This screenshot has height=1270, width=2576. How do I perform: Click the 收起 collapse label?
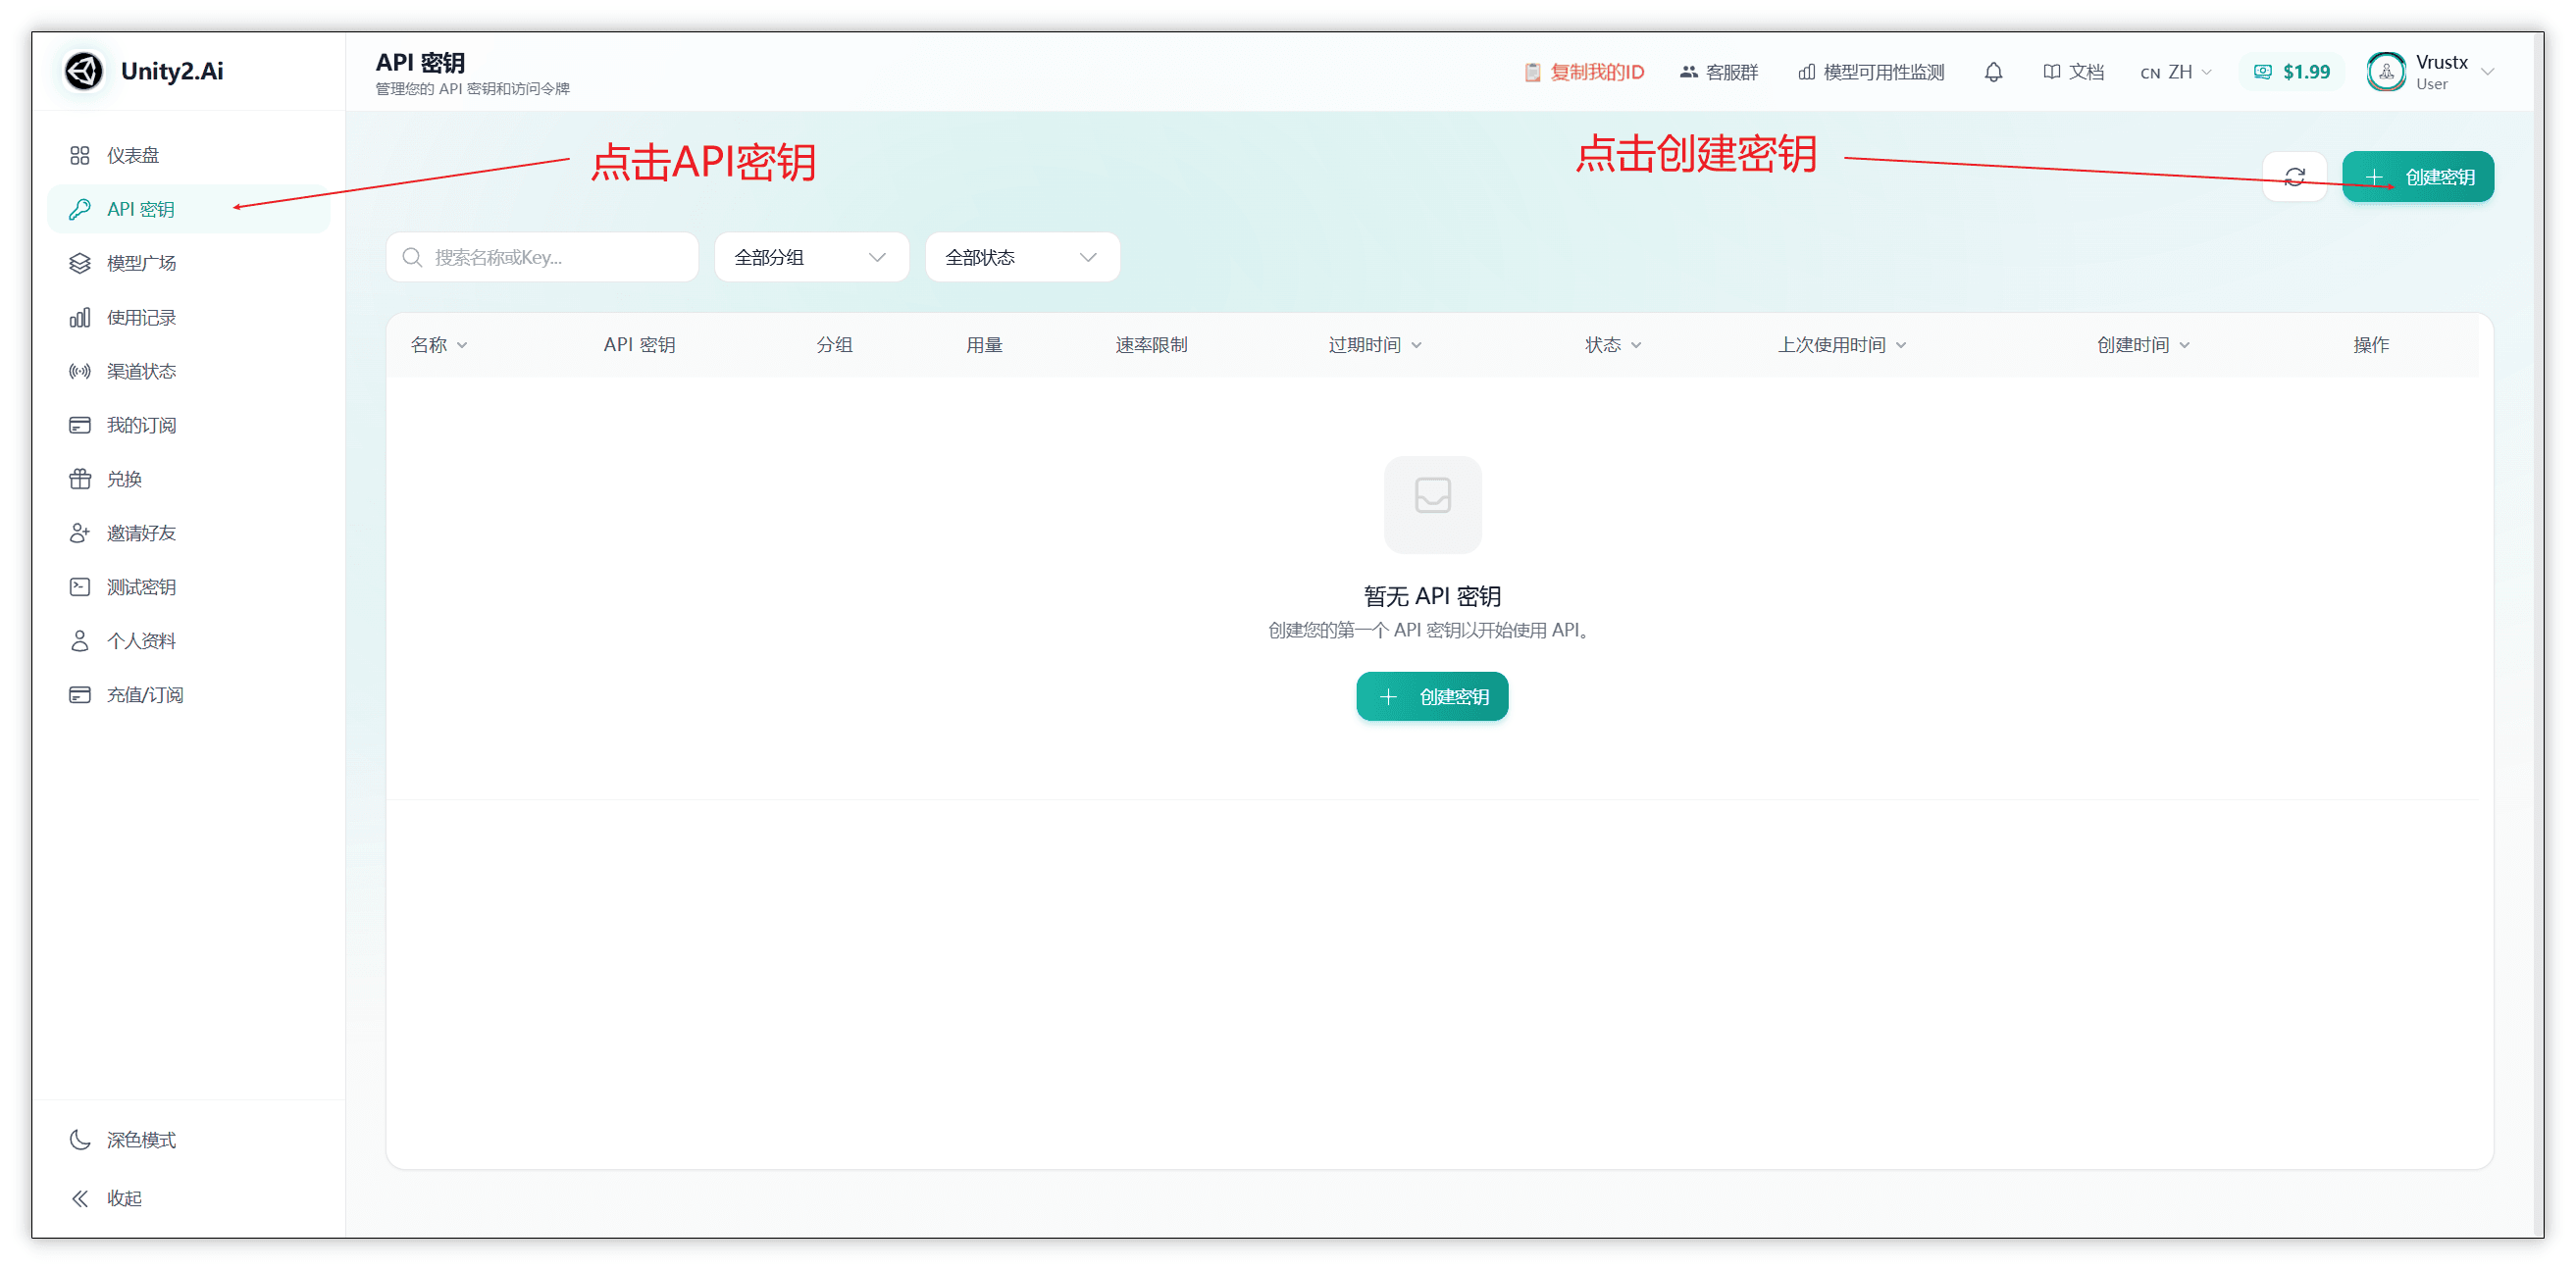point(124,1198)
